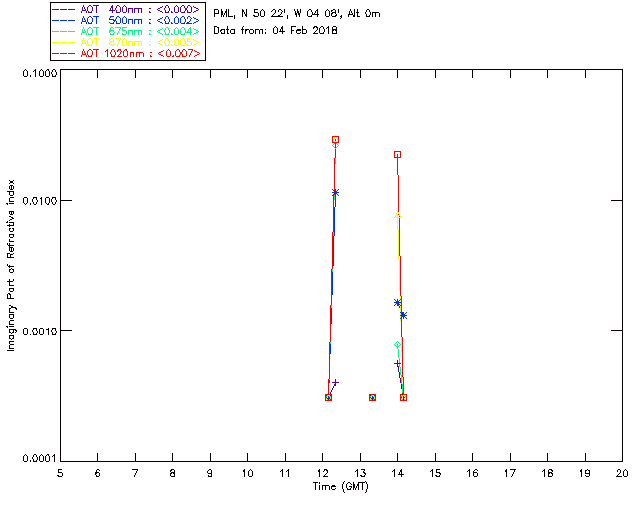Click the purple plus marker just after hour 12
The height and width of the screenshot is (512, 640).
click(336, 383)
